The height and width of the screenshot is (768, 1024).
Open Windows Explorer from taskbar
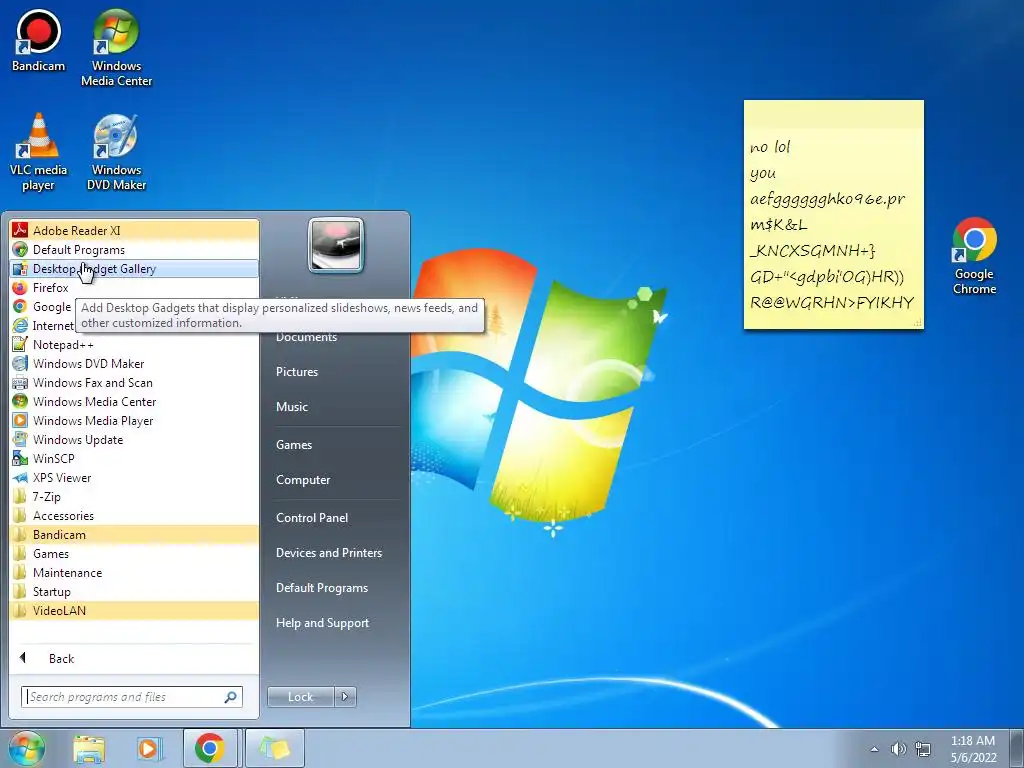[89, 748]
